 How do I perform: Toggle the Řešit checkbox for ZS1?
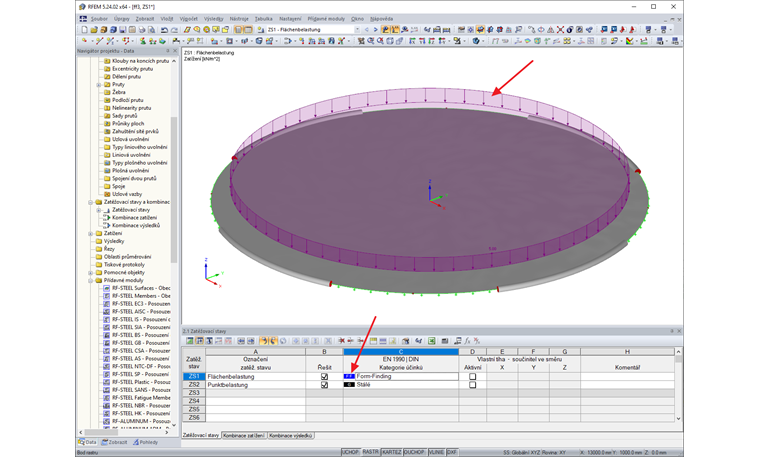[x=324, y=377]
